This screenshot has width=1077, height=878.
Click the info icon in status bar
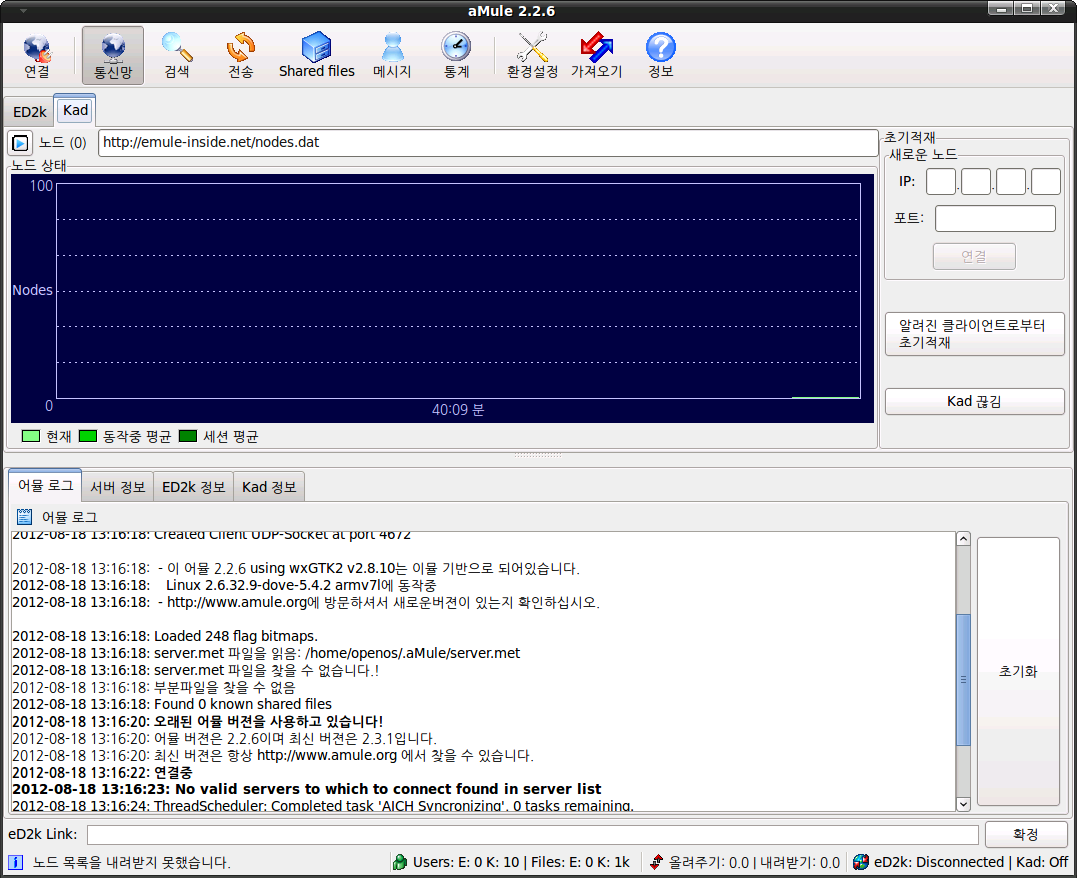[15, 862]
